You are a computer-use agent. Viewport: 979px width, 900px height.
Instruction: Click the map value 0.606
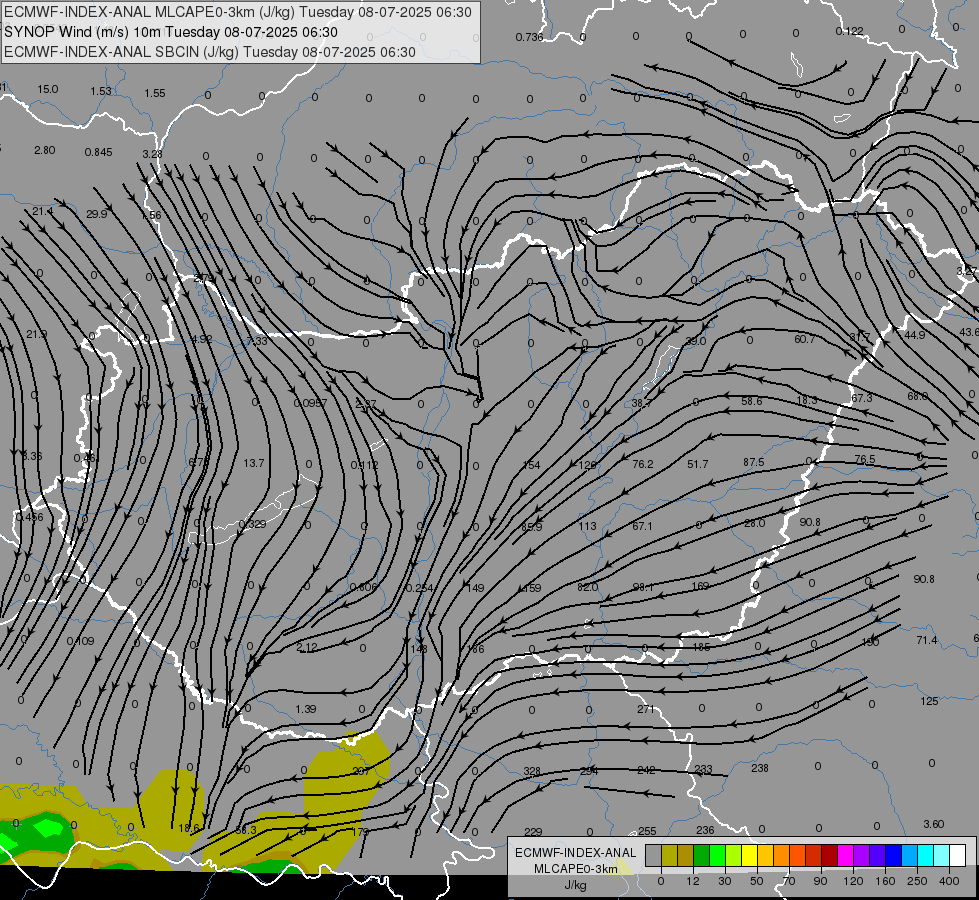[x=363, y=587]
